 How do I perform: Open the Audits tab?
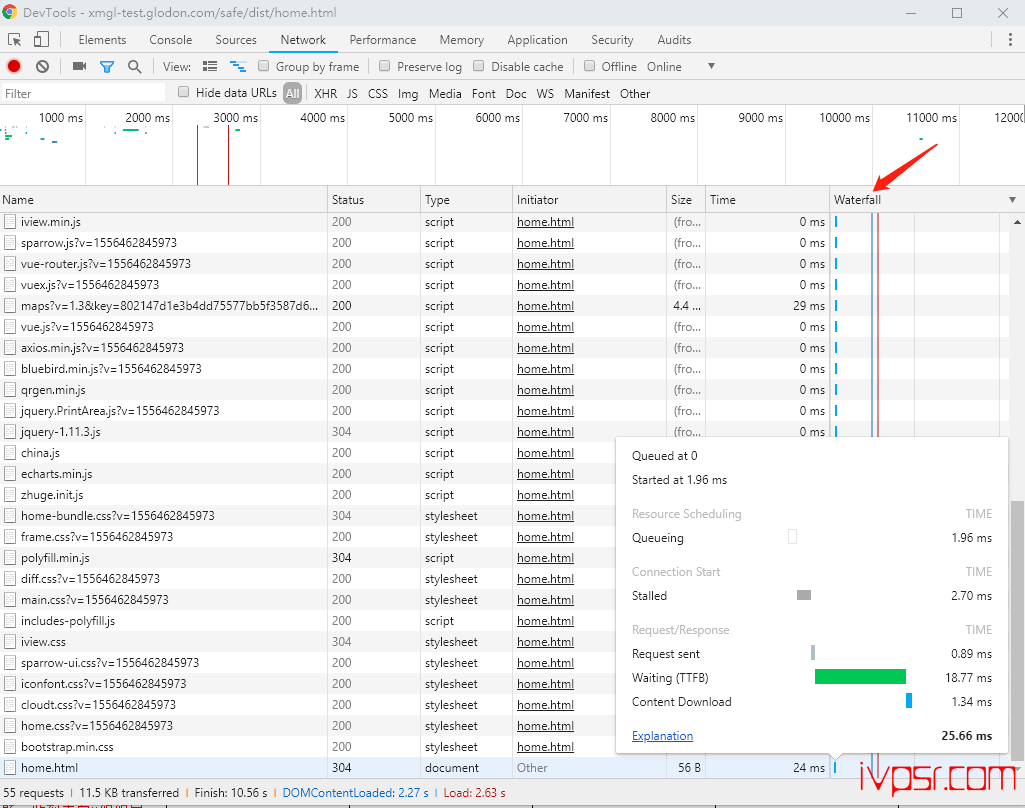[x=674, y=40]
